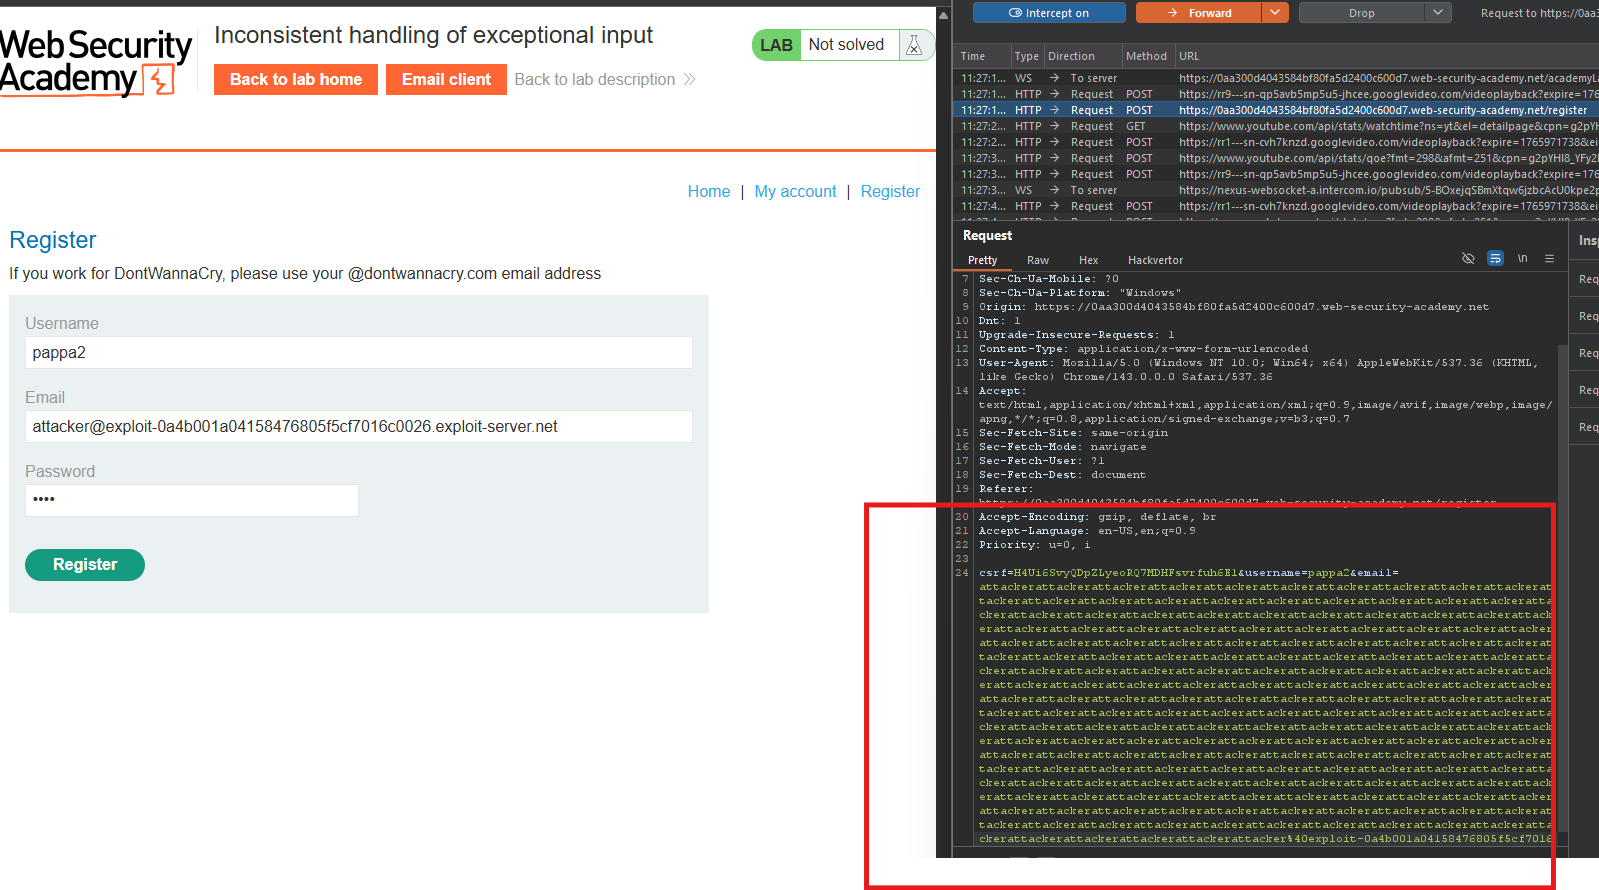
Task: Select the youtube.com api/stats/qoe POST row
Action: point(1276,158)
